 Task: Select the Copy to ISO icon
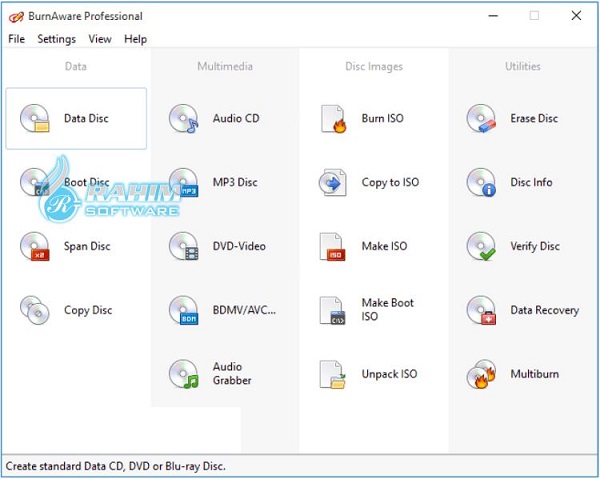tap(333, 182)
